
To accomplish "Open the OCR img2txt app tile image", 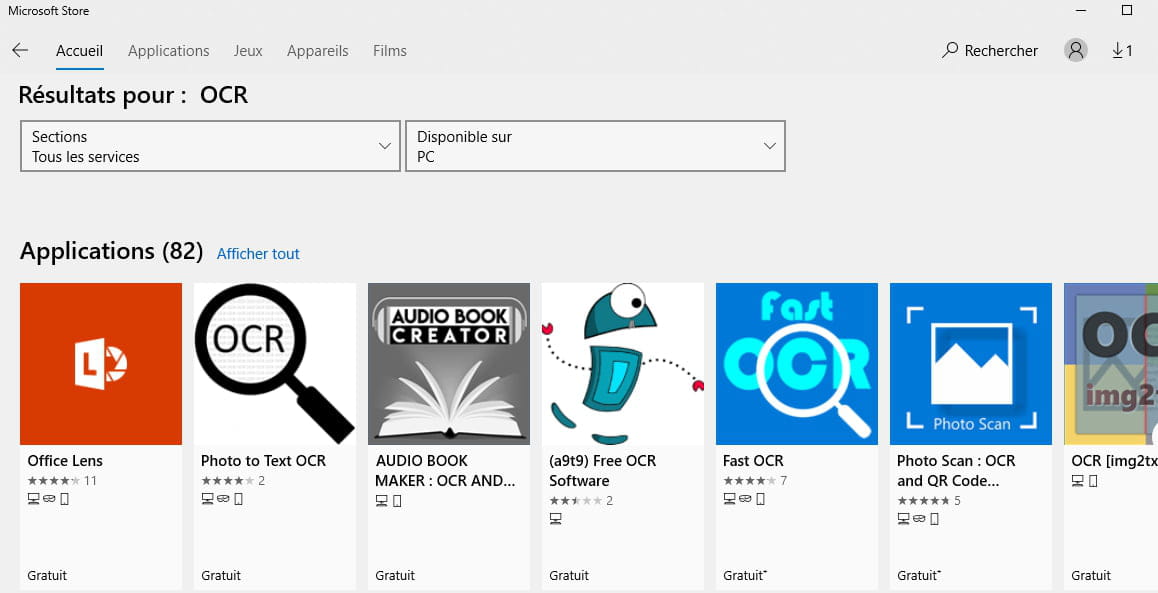I will coord(1111,363).
